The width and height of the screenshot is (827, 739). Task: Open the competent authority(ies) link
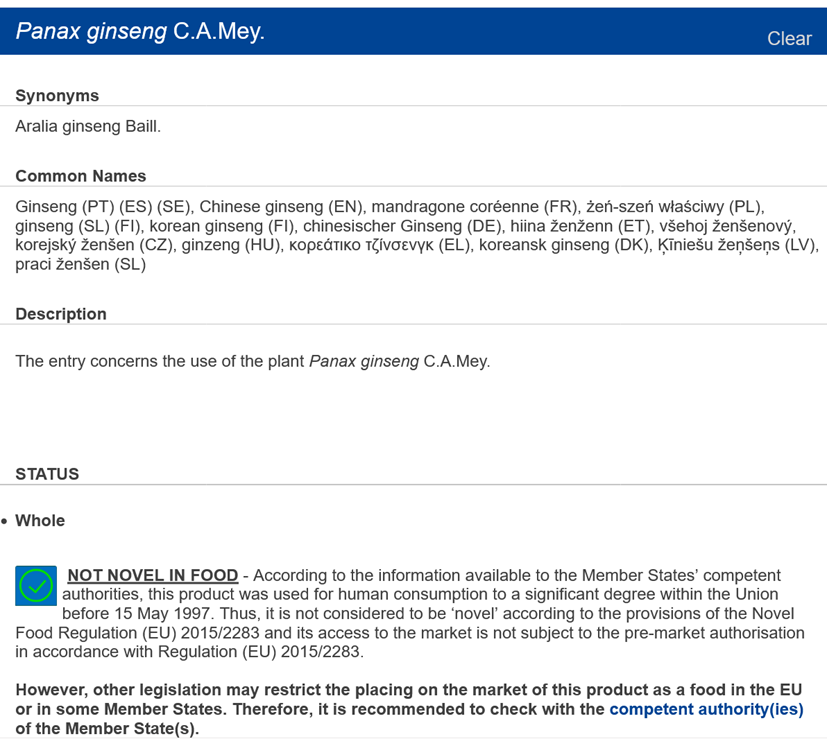pyautogui.click(x=706, y=709)
